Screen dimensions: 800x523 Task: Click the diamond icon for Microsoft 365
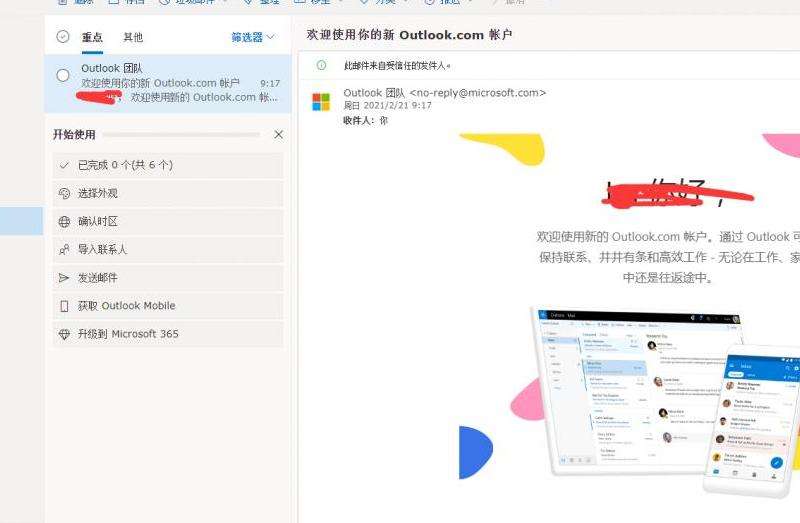[65, 334]
